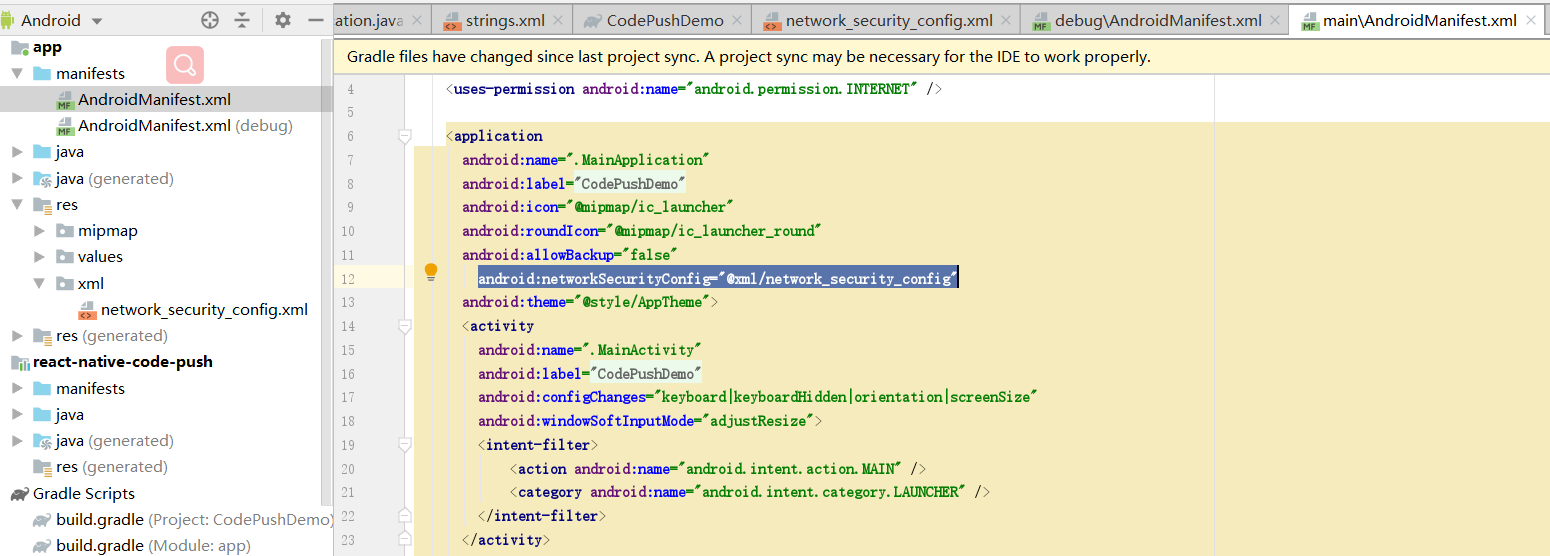Image resolution: width=1550 pixels, height=556 pixels.
Task: Click the action android.intent.action.MAIN line
Action: click(x=718, y=469)
